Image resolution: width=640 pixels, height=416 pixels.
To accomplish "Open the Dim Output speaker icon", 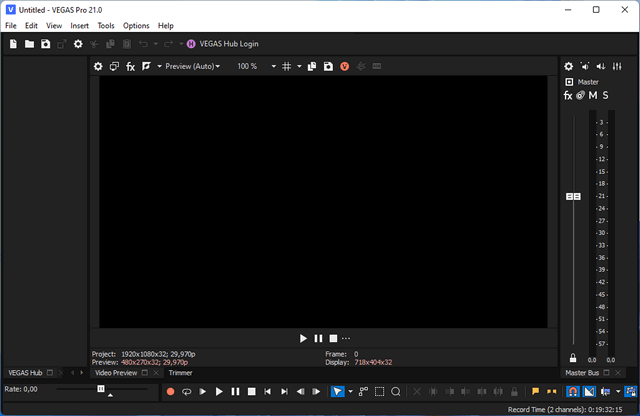I will tap(585, 66).
